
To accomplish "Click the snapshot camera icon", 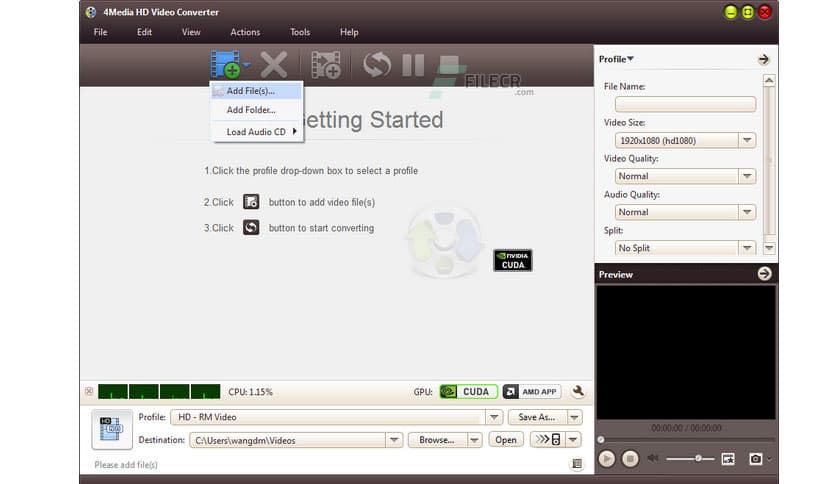I will 755,458.
